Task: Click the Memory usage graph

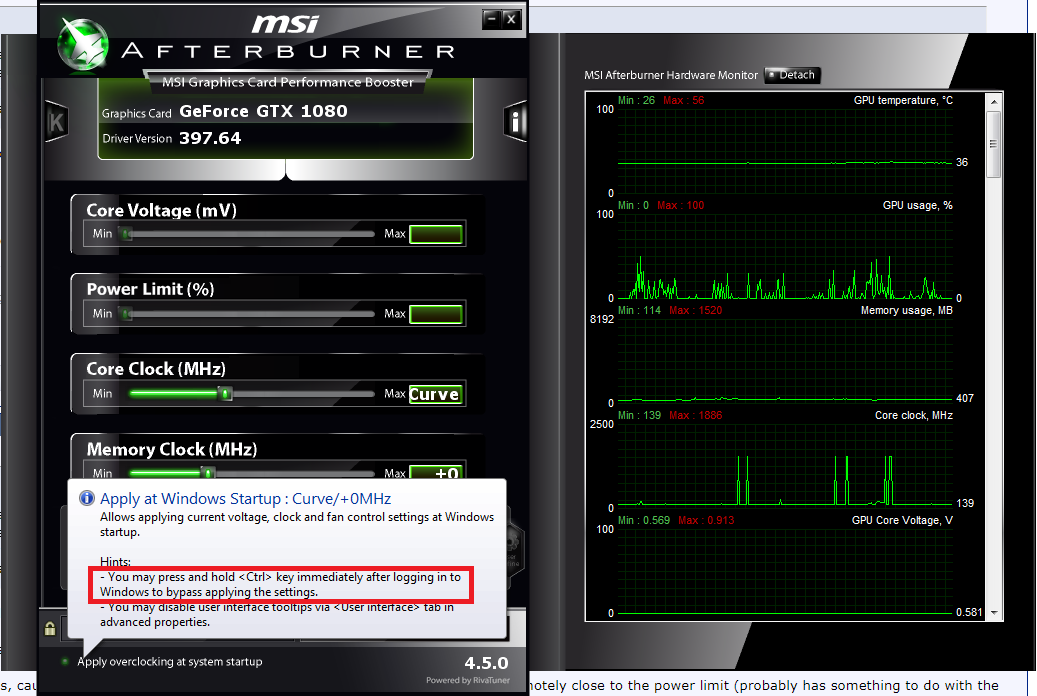Action: 785,361
